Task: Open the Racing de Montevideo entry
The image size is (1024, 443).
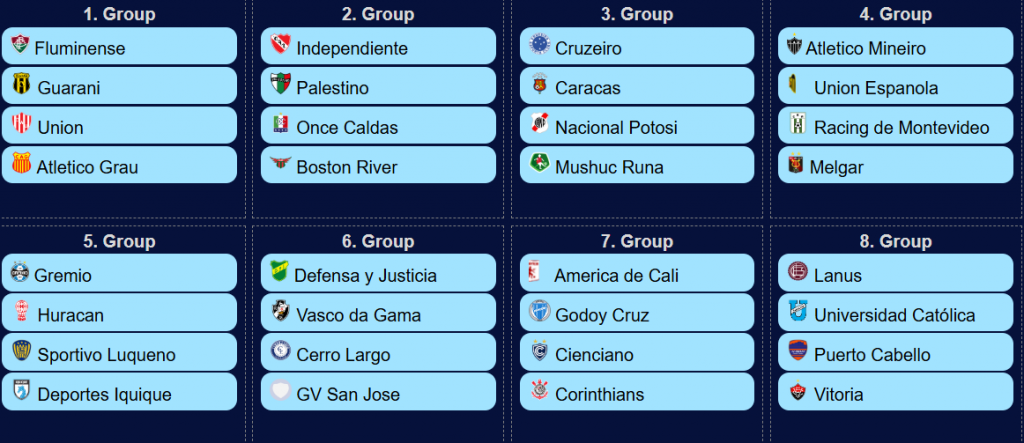Action: click(x=895, y=125)
